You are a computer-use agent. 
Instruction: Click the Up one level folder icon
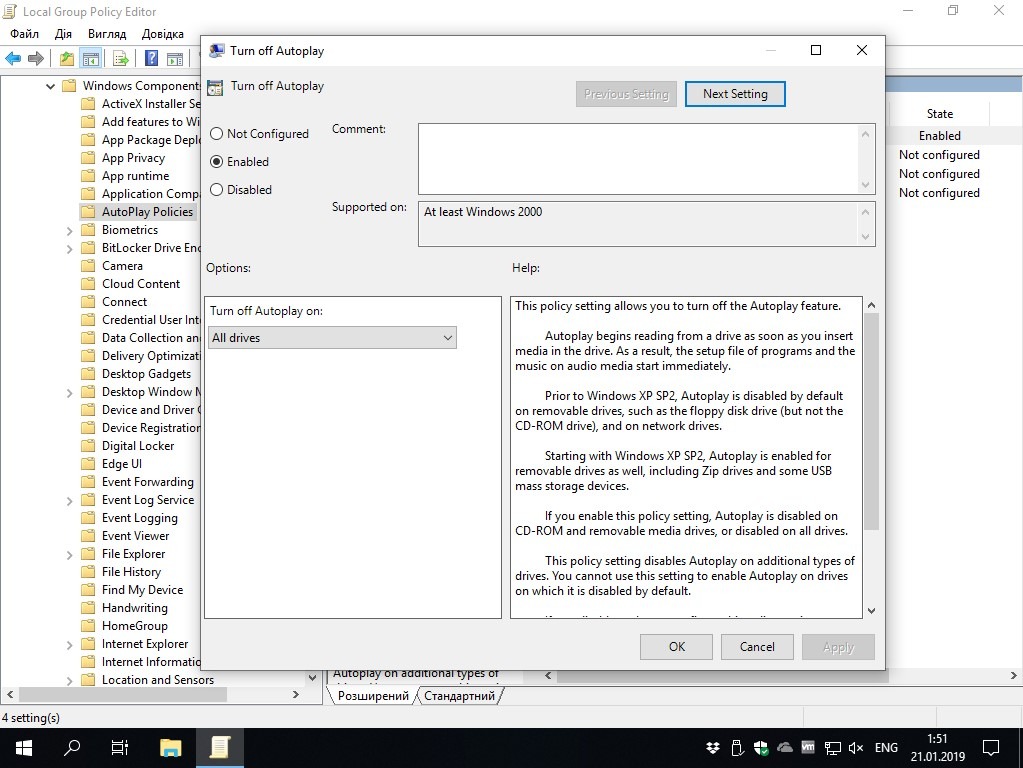[x=67, y=59]
